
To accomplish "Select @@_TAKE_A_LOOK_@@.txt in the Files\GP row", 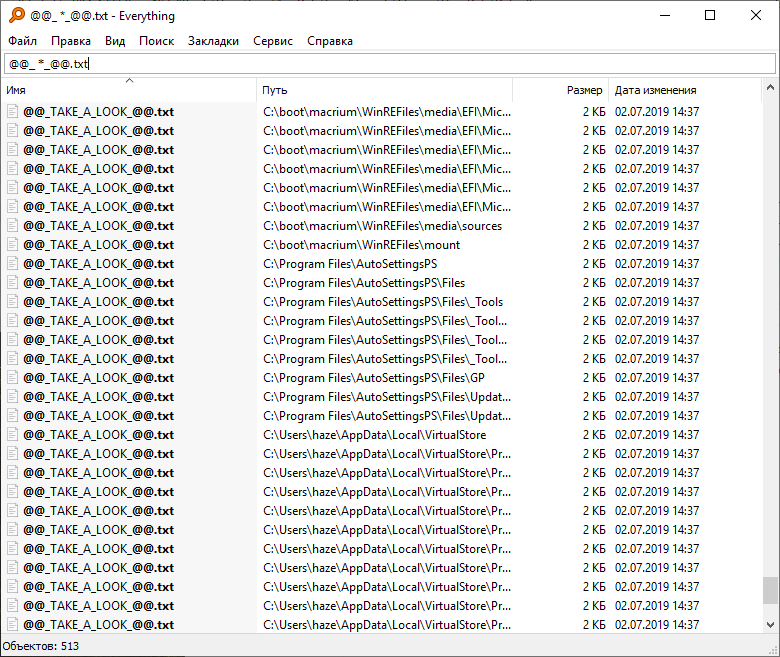I will point(98,377).
